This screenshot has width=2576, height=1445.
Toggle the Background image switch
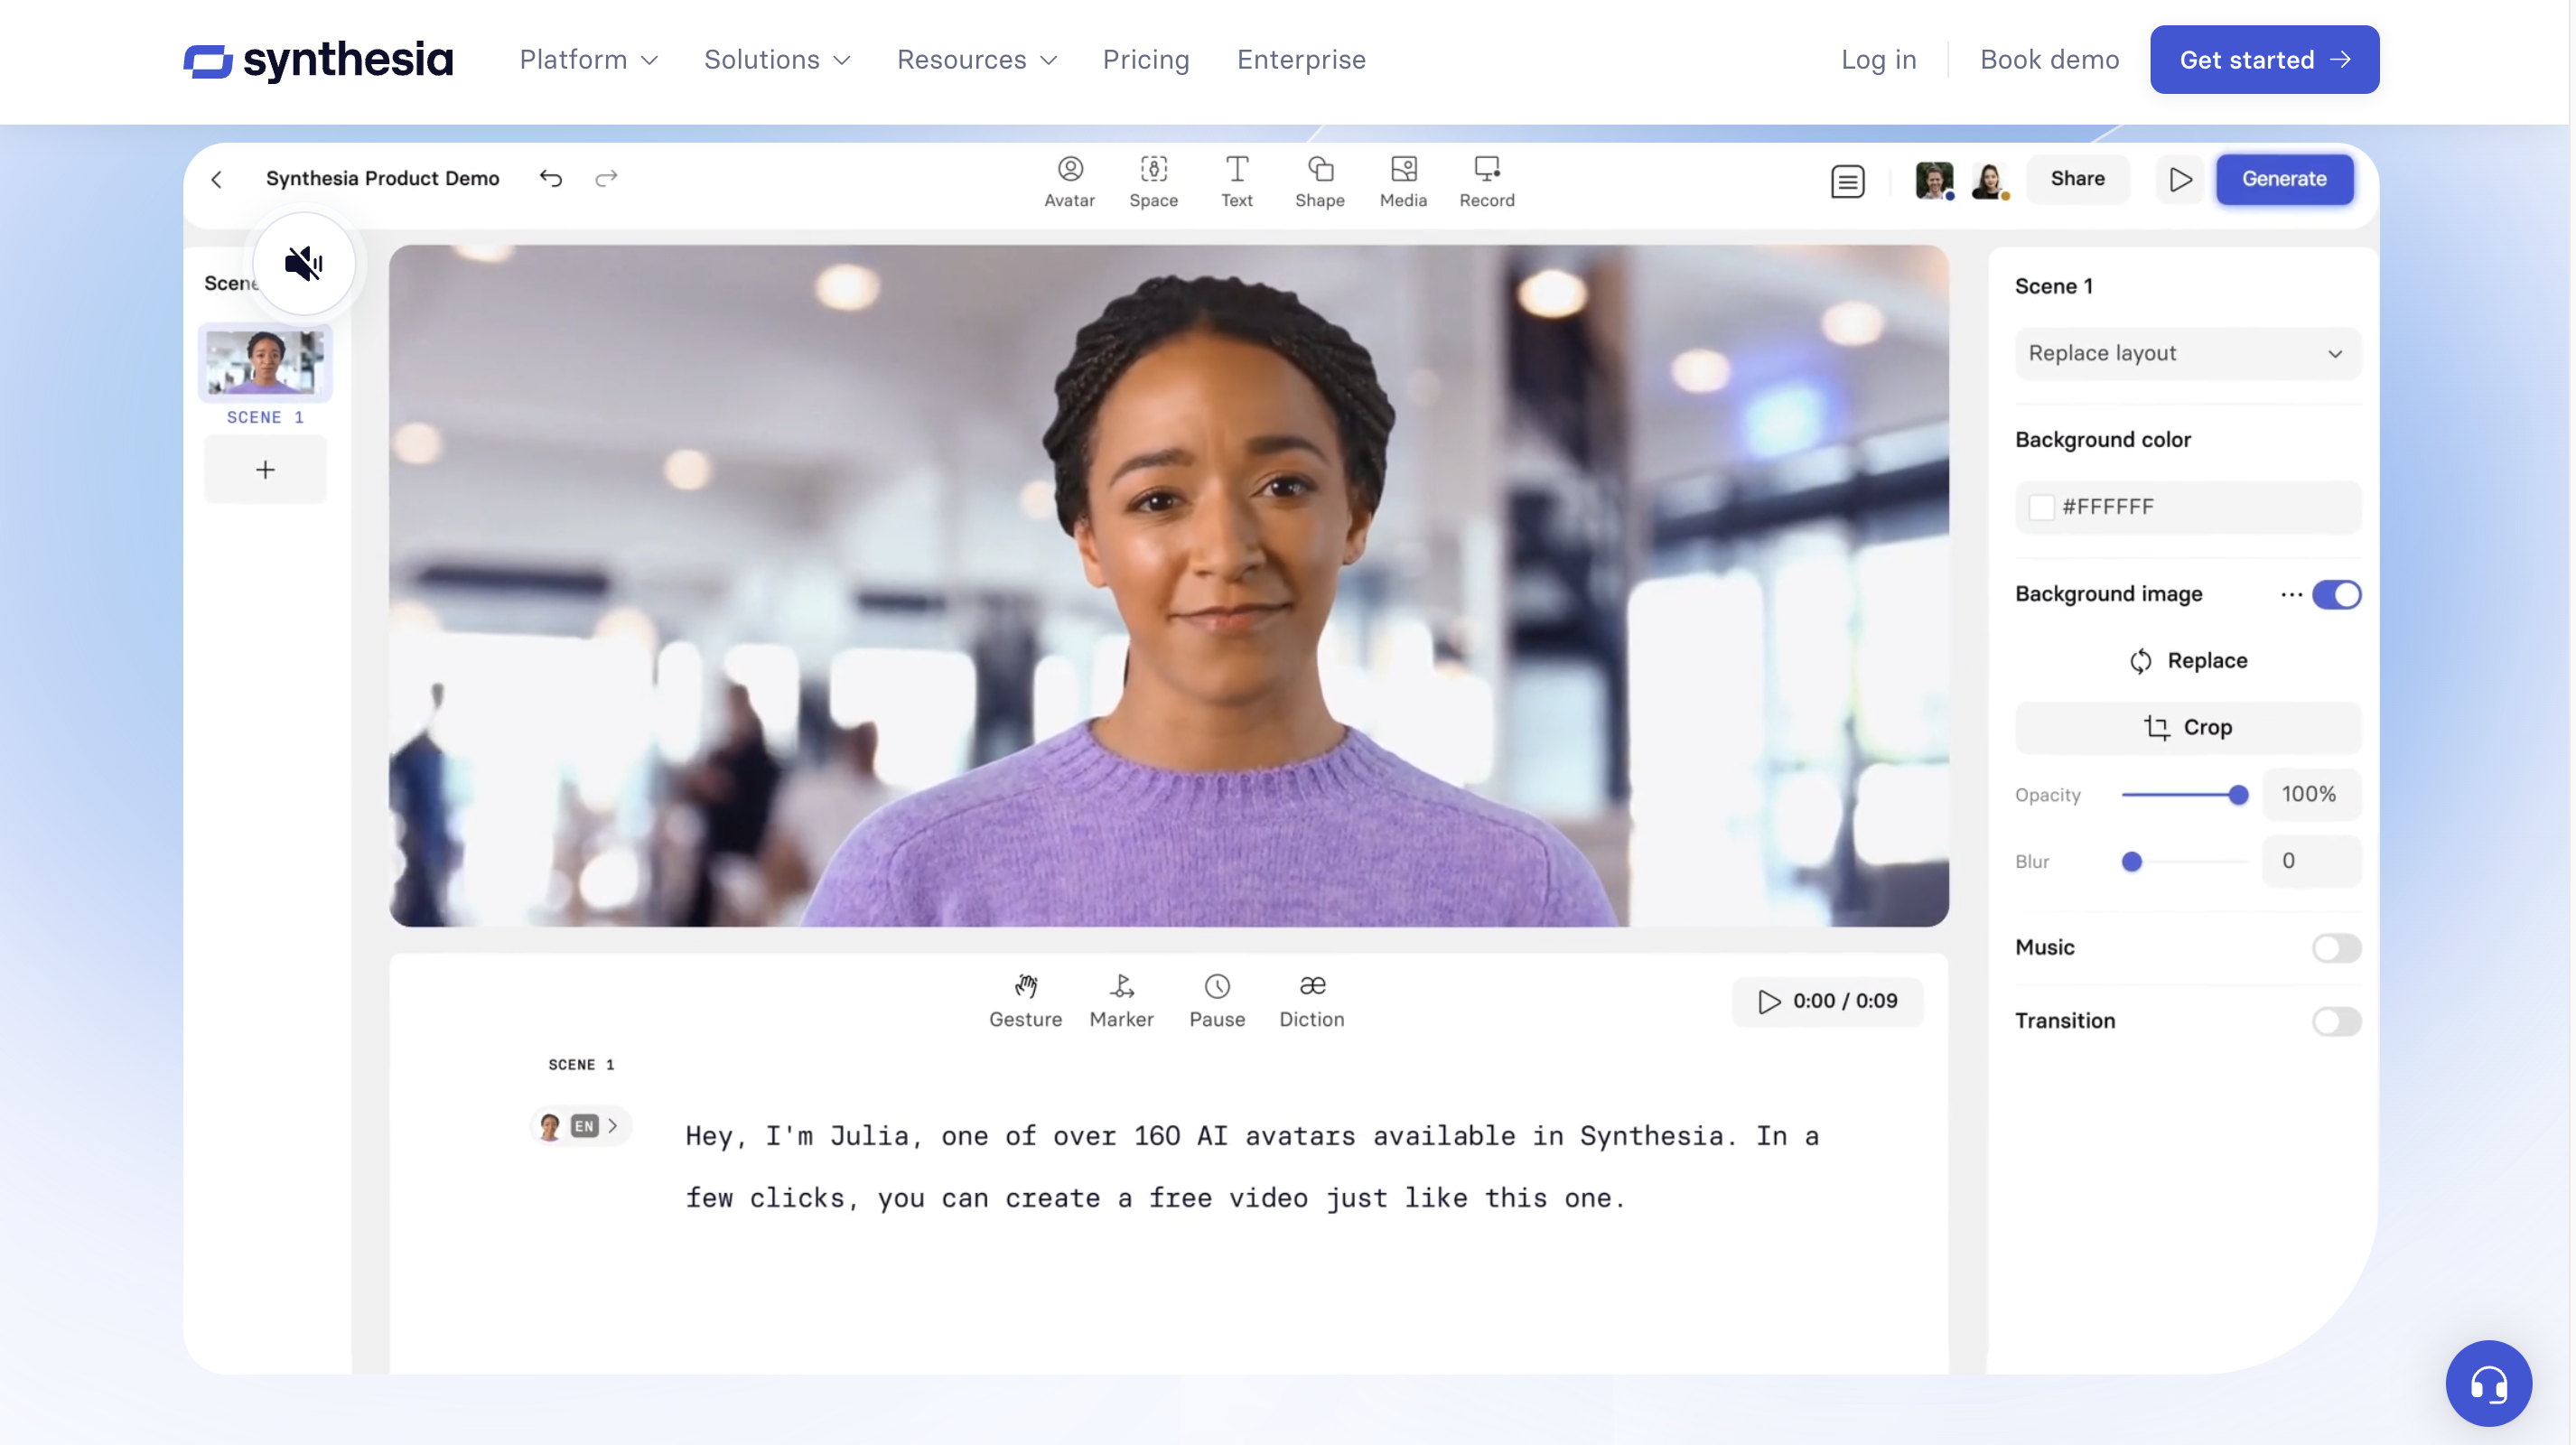point(2338,594)
